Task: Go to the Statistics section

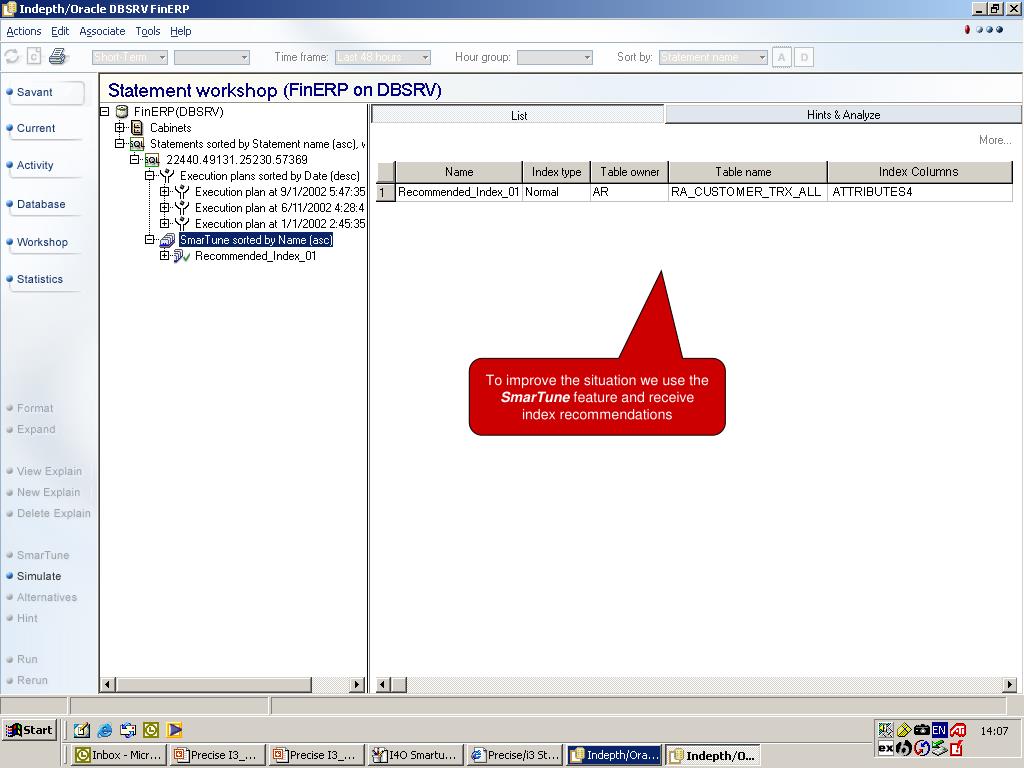Action: pos(40,280)
